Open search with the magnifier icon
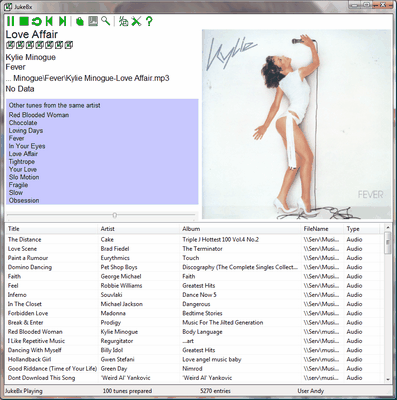 click(x=106, y=21)
